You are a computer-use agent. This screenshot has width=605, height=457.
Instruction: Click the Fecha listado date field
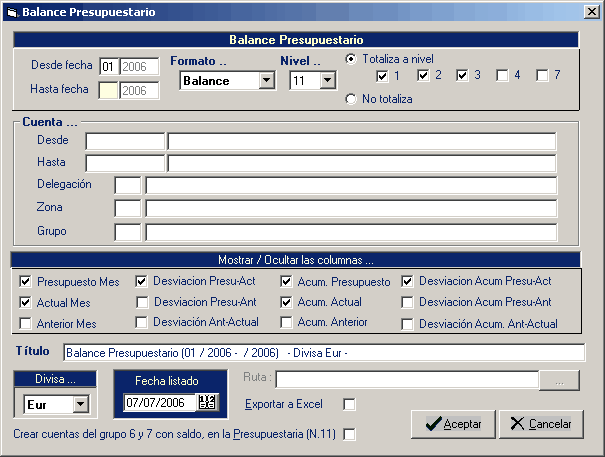coord(160,403)
